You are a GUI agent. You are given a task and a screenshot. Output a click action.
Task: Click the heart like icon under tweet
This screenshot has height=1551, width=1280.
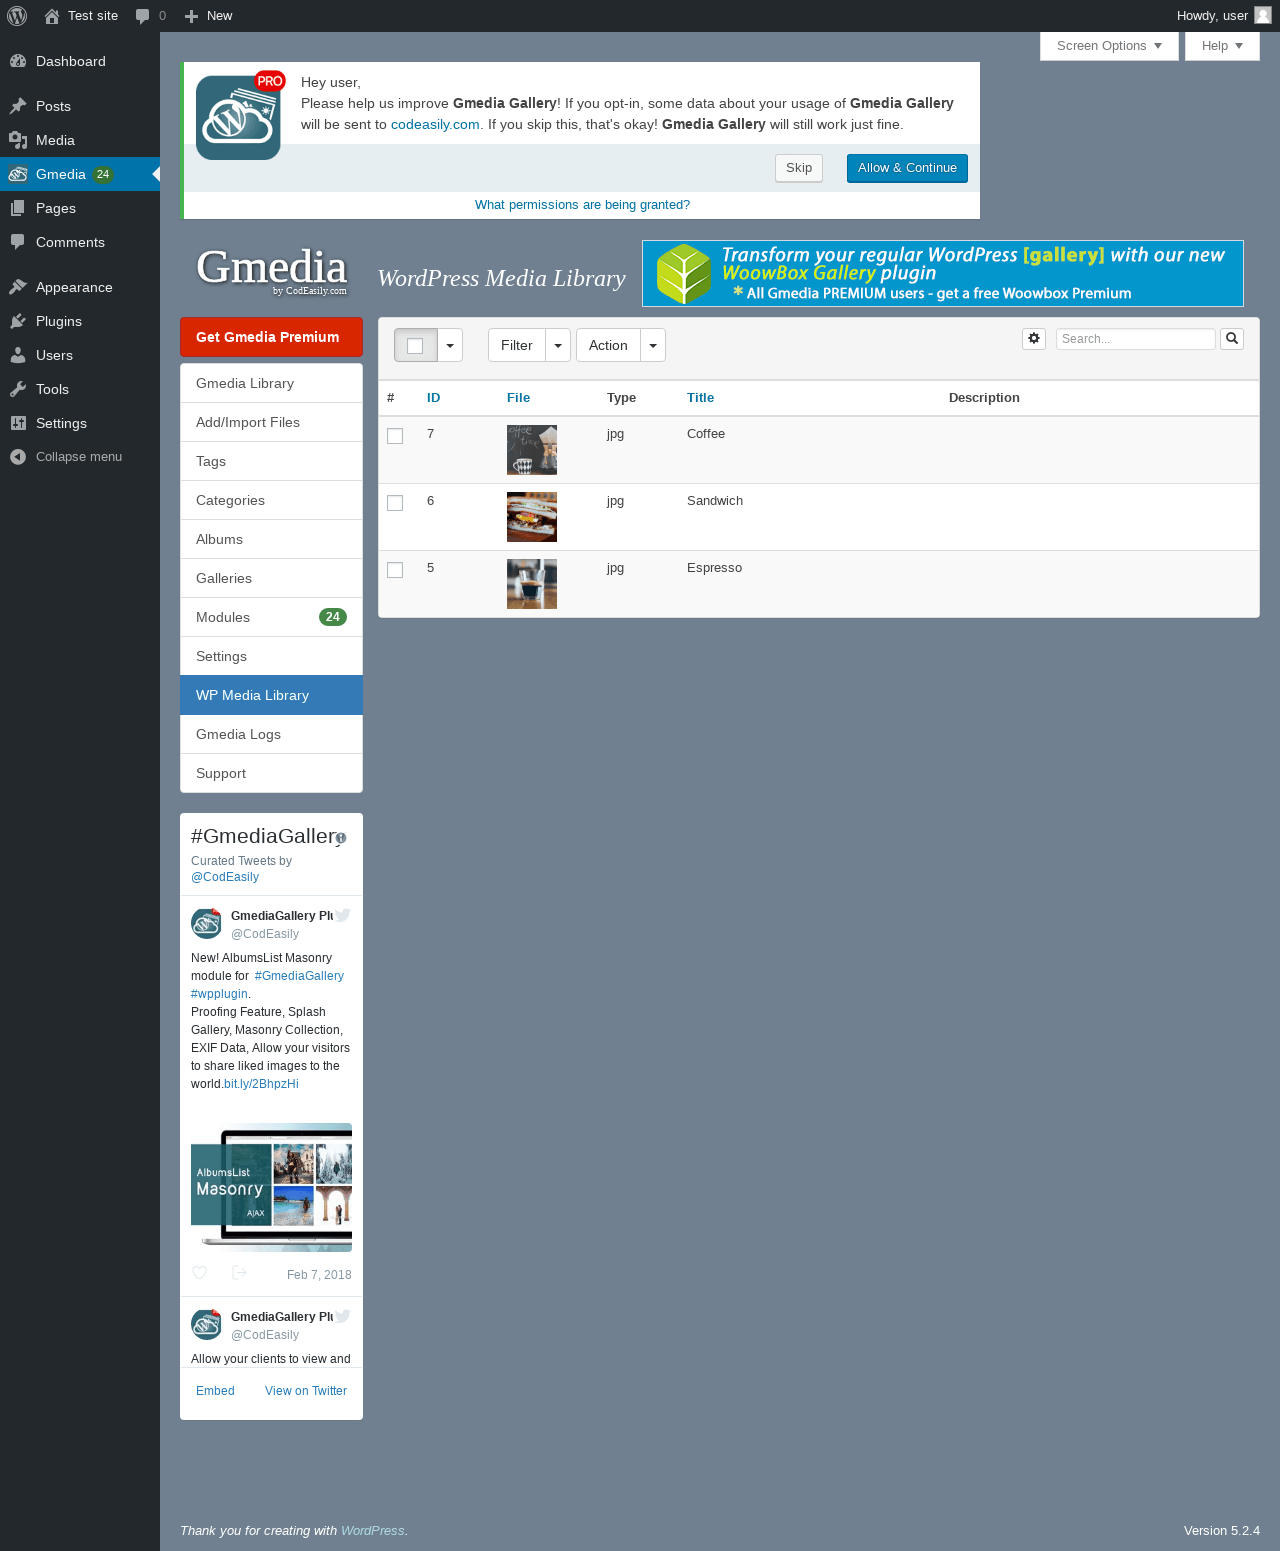[199, 1273]
